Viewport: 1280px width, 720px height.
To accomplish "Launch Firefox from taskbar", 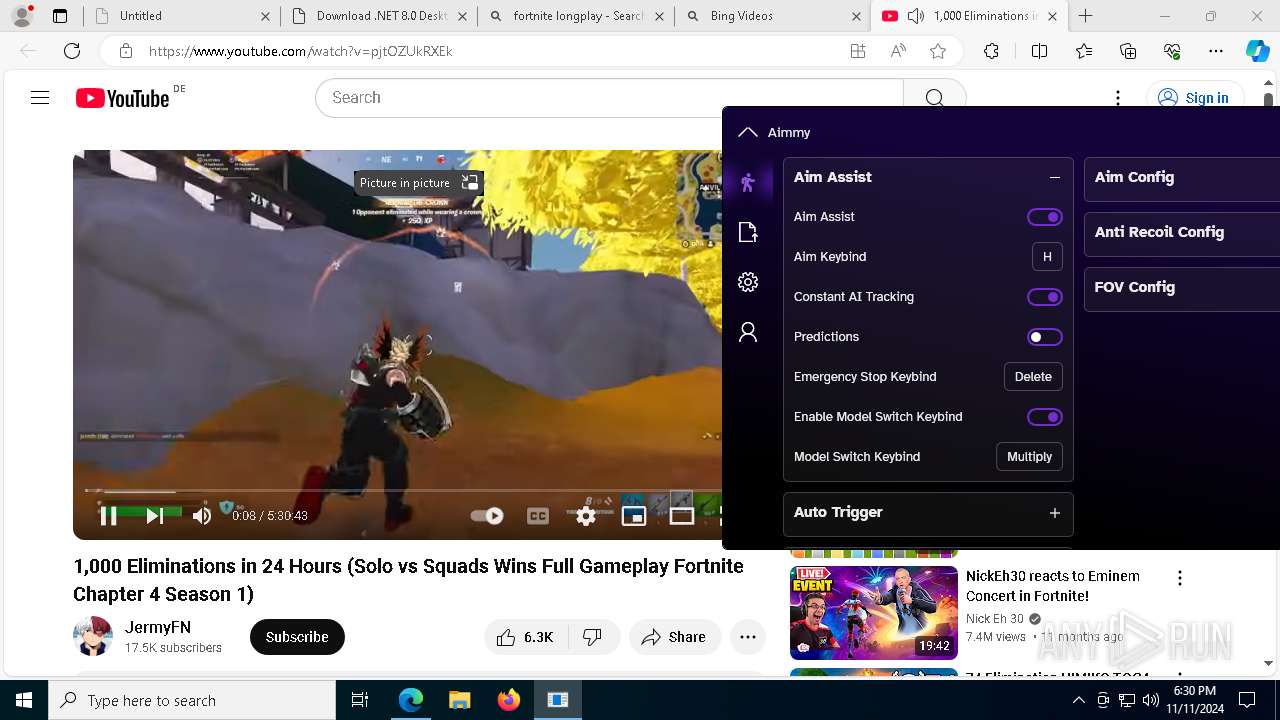I will click(509, 700).
